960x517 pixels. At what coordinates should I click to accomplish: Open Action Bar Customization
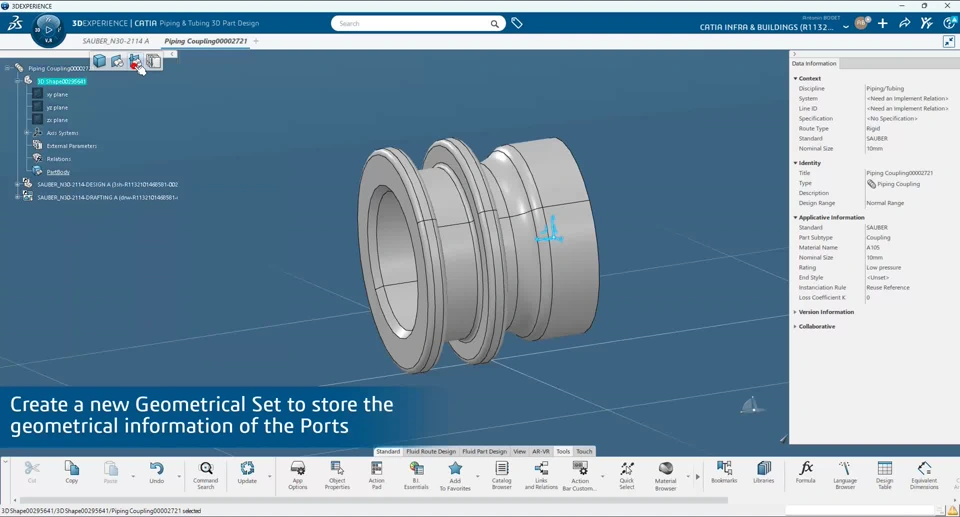580,475
